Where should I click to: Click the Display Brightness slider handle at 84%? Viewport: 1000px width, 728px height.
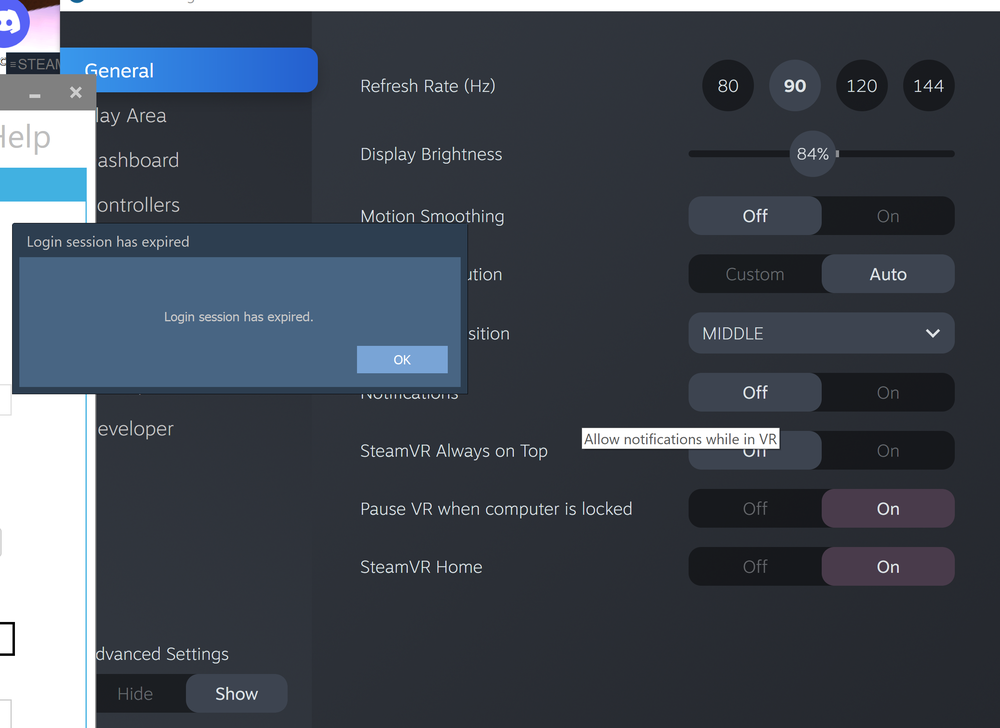[x=812, y=154]
